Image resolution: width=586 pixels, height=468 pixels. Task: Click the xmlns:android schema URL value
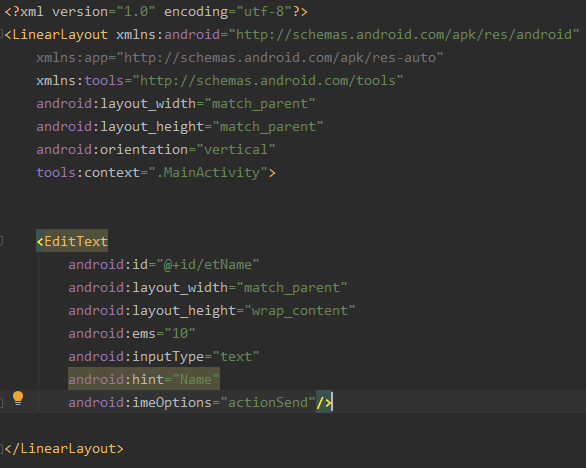point(404,35)
